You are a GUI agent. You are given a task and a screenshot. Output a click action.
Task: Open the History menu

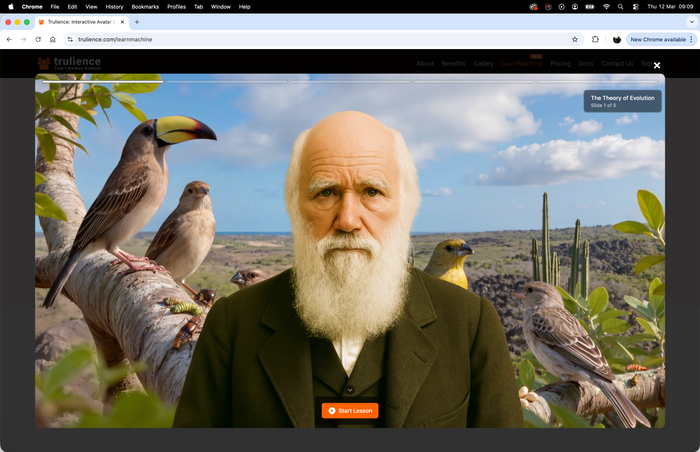coord(114,6)
